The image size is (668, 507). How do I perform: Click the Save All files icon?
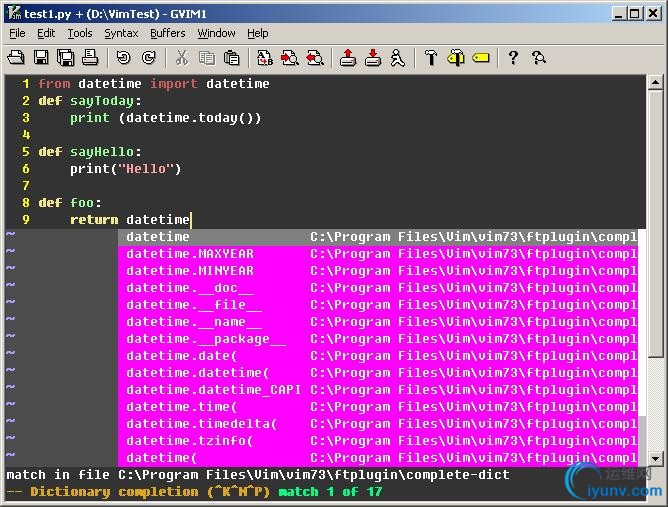[66, 58]
